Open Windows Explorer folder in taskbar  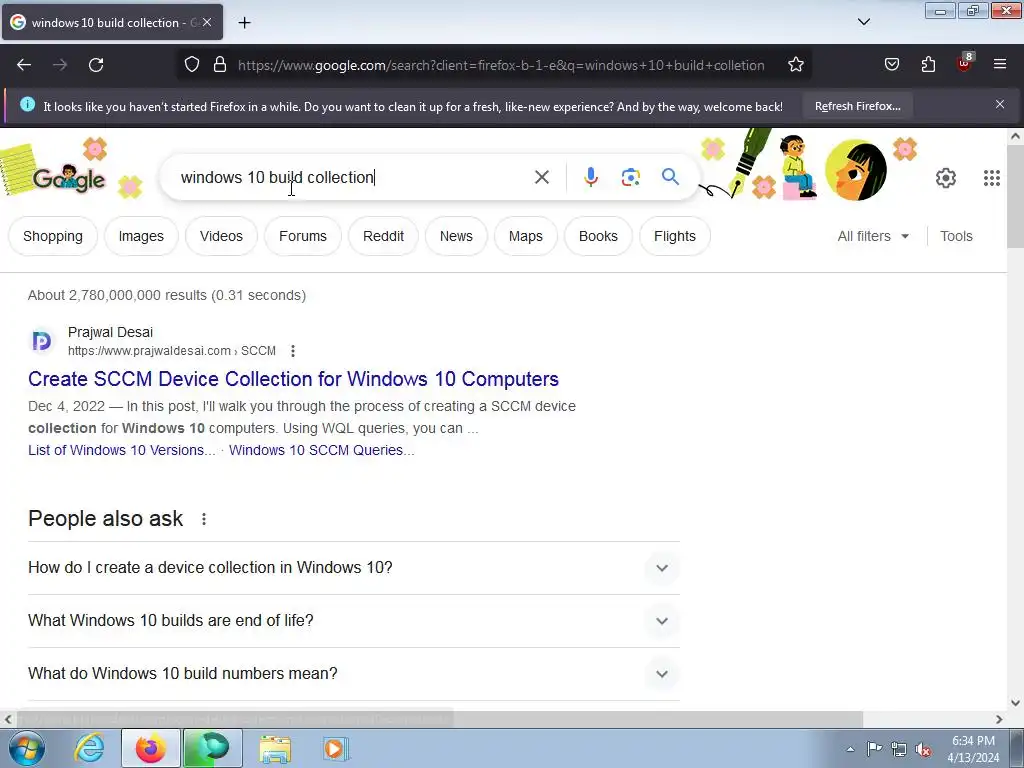click(x=275, y=748)
